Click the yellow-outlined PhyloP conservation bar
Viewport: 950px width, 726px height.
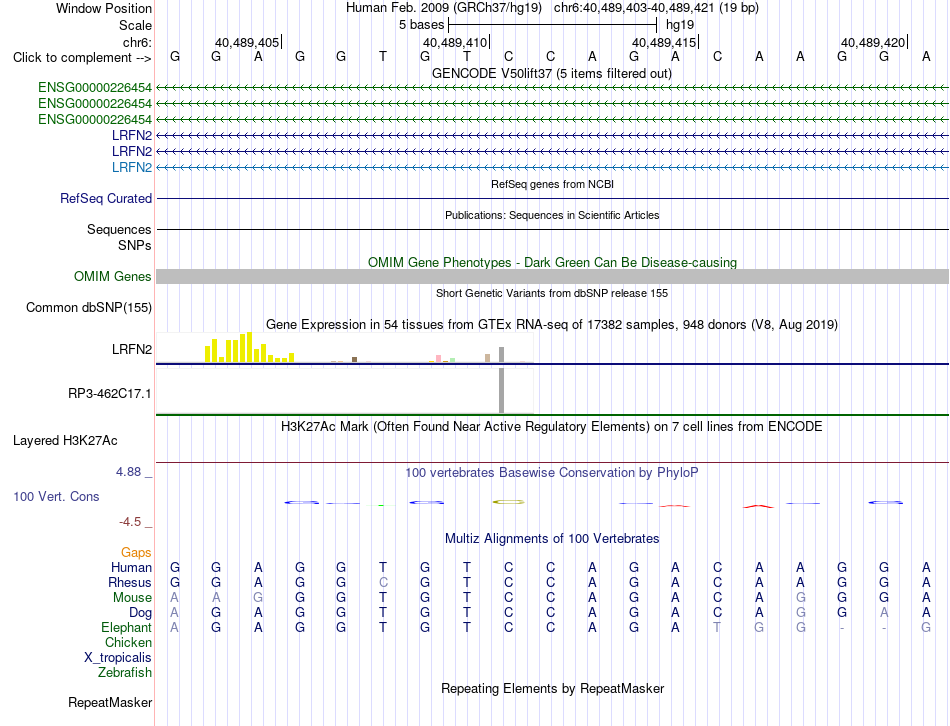pyautogui.click(x=508, y=502)
